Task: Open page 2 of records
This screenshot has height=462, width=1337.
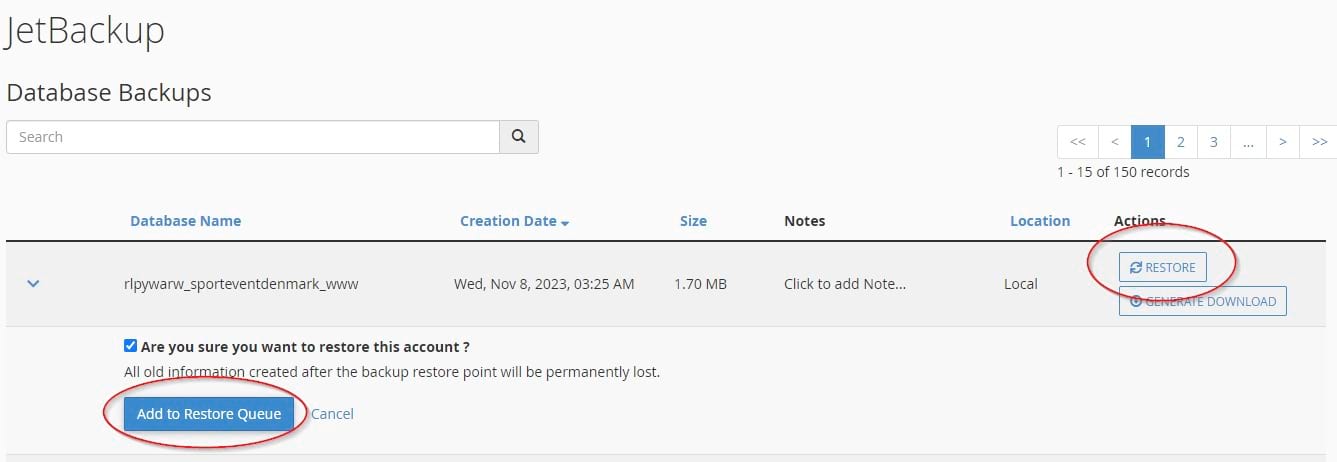Action: 1180,142
